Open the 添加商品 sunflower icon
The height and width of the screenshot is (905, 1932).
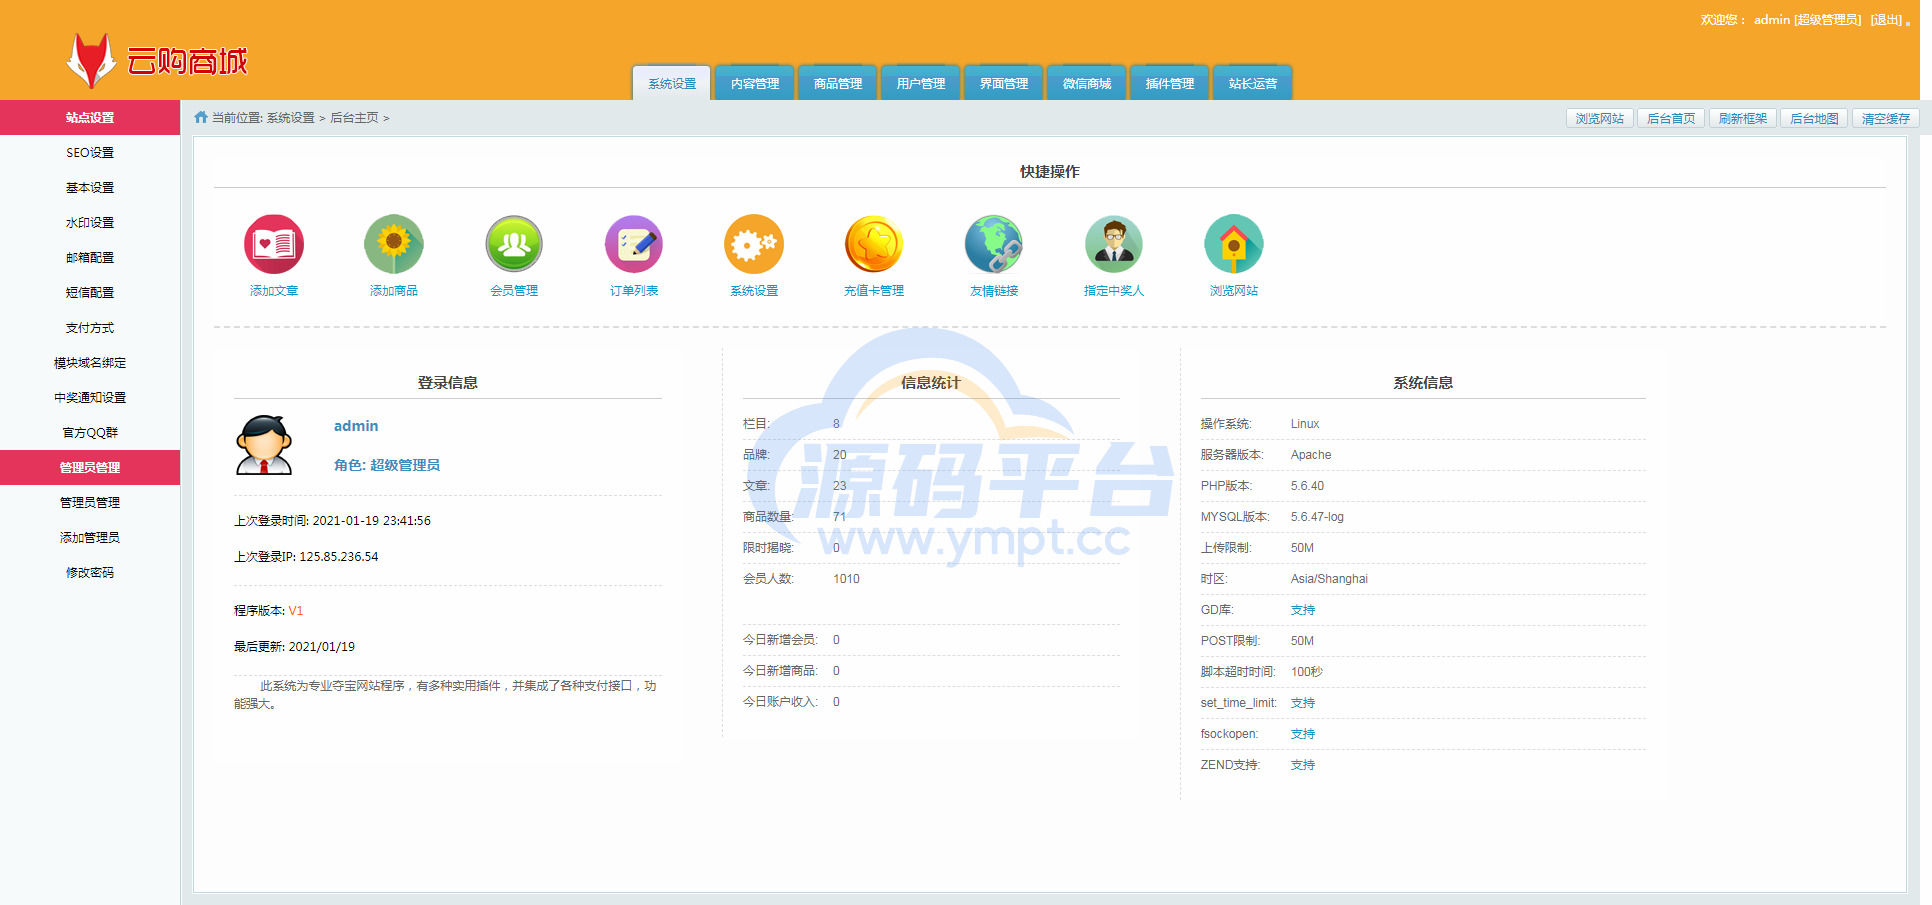[394, 244]
